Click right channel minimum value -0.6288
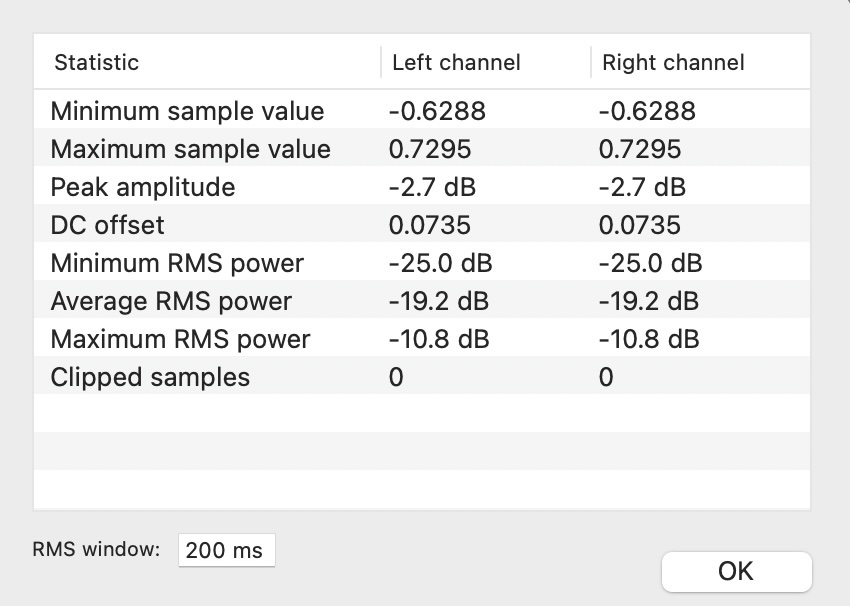Viewport: 850px width, 606px height. click(x=647, y=111)
